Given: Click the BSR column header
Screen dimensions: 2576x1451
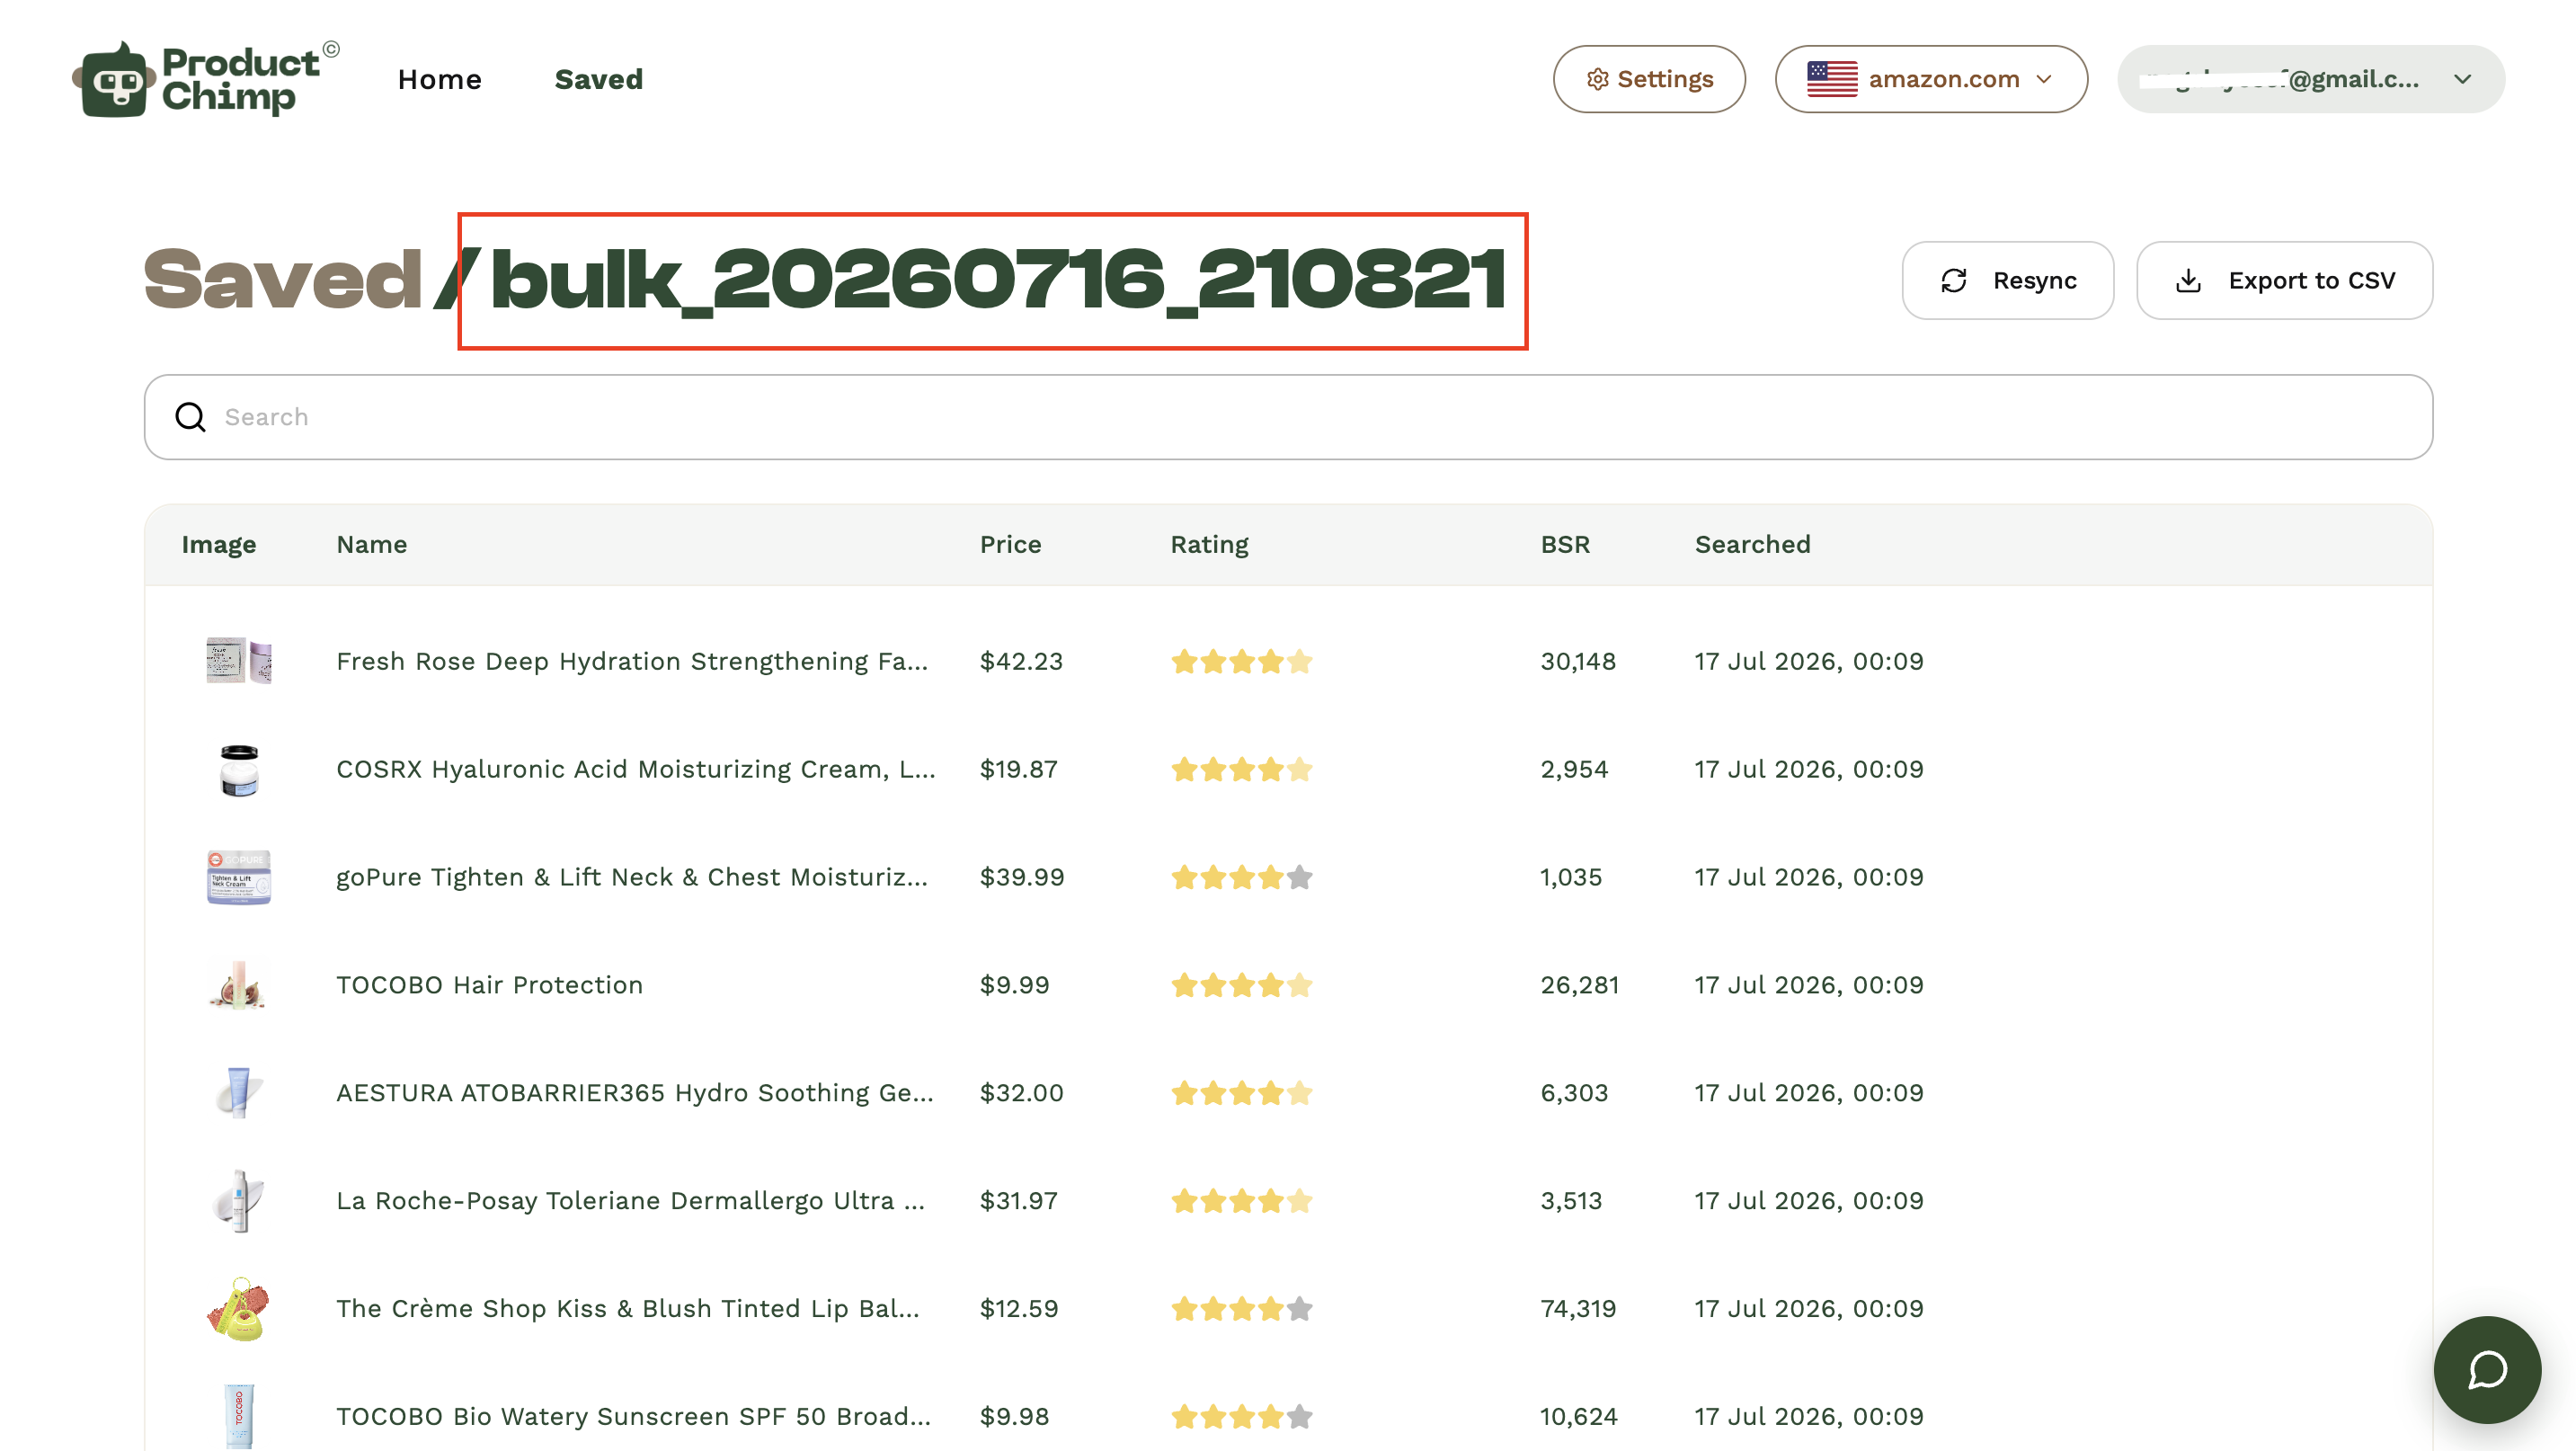Looking at the screenshot, I should pos(1565,544).
